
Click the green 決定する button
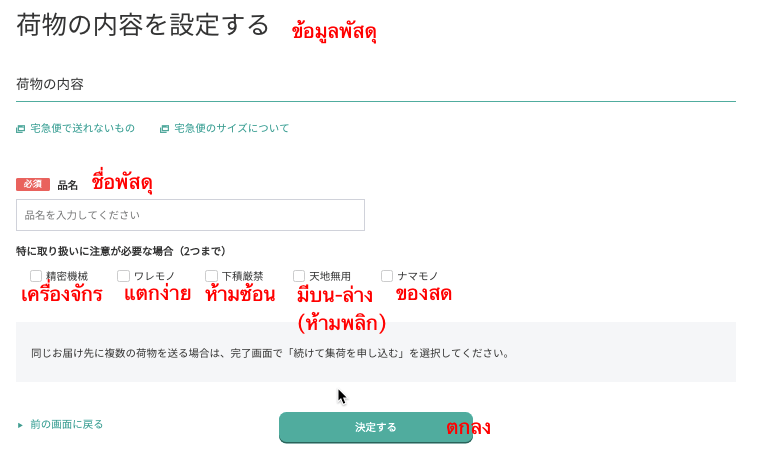pyautogui.click(x=376, y=427)
